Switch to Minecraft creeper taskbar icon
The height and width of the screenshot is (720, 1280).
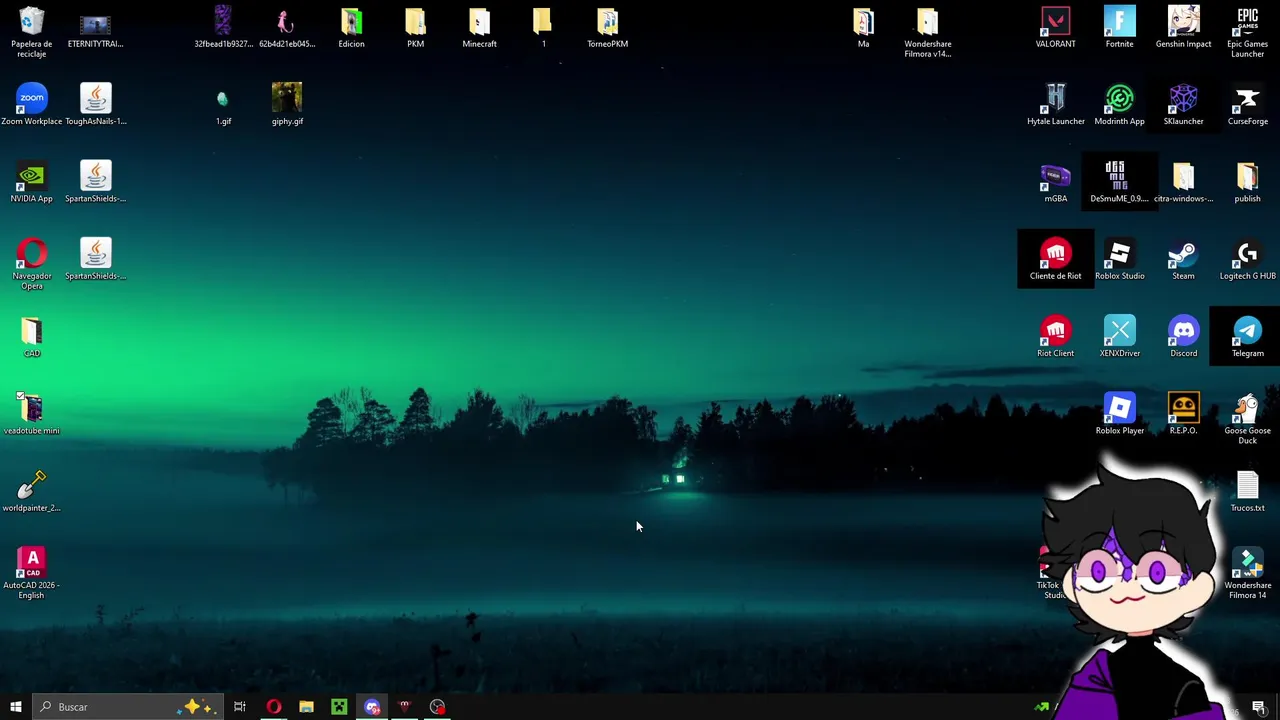tap(339, 707)
